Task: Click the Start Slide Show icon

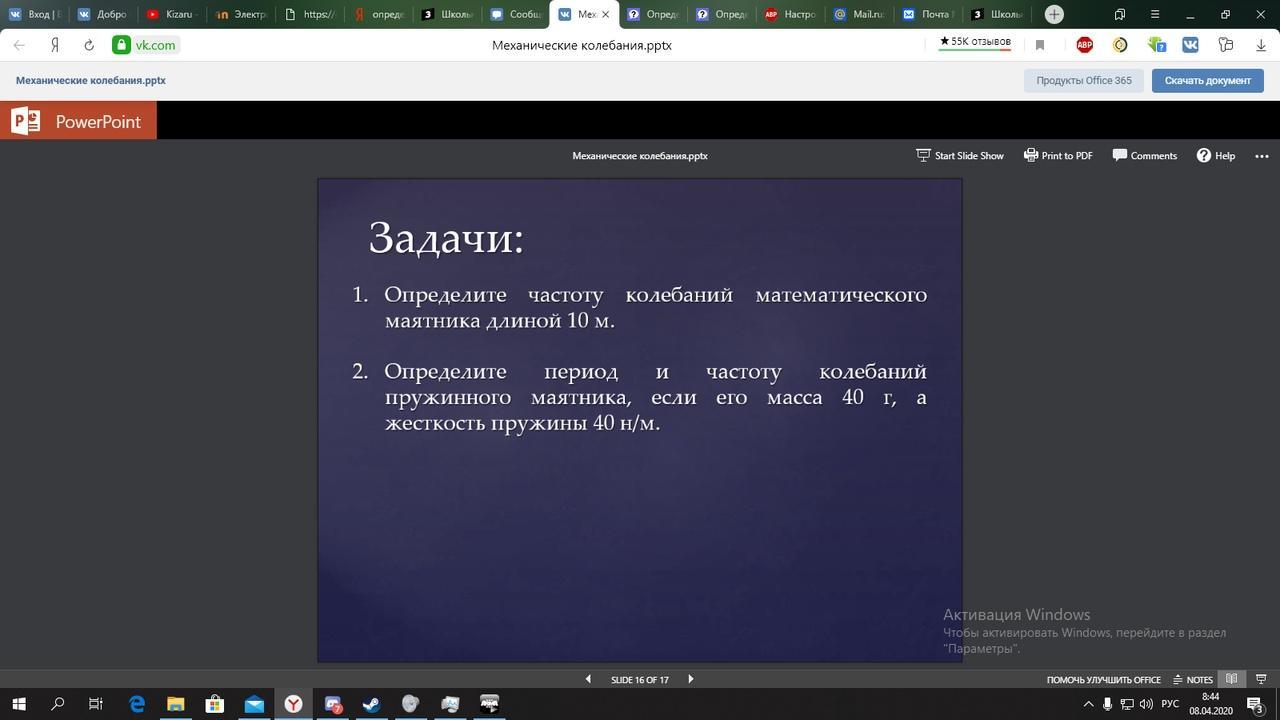Action: click(x=923, y=155)
